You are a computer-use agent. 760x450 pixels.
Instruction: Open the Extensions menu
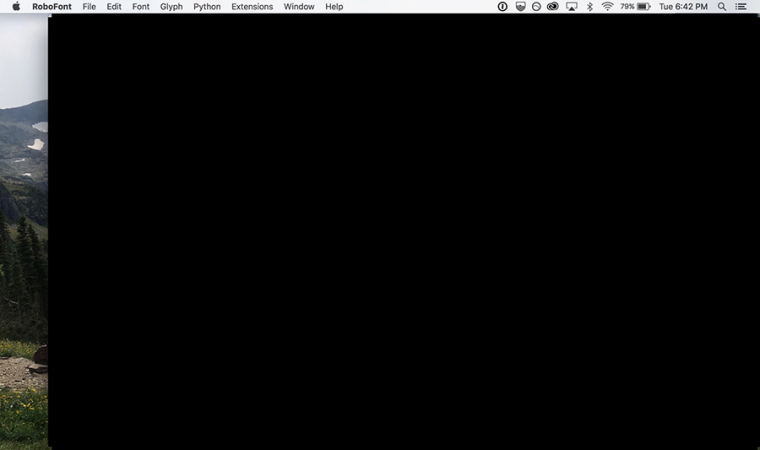click(252, 6)
